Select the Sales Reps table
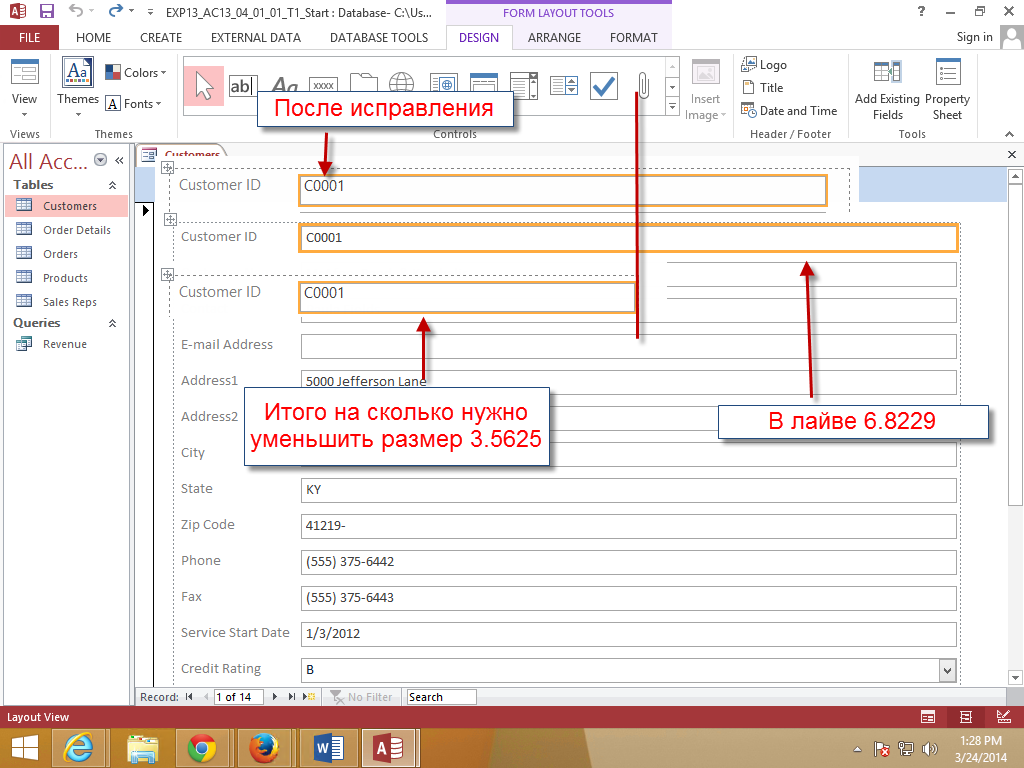 click(67, 302)
